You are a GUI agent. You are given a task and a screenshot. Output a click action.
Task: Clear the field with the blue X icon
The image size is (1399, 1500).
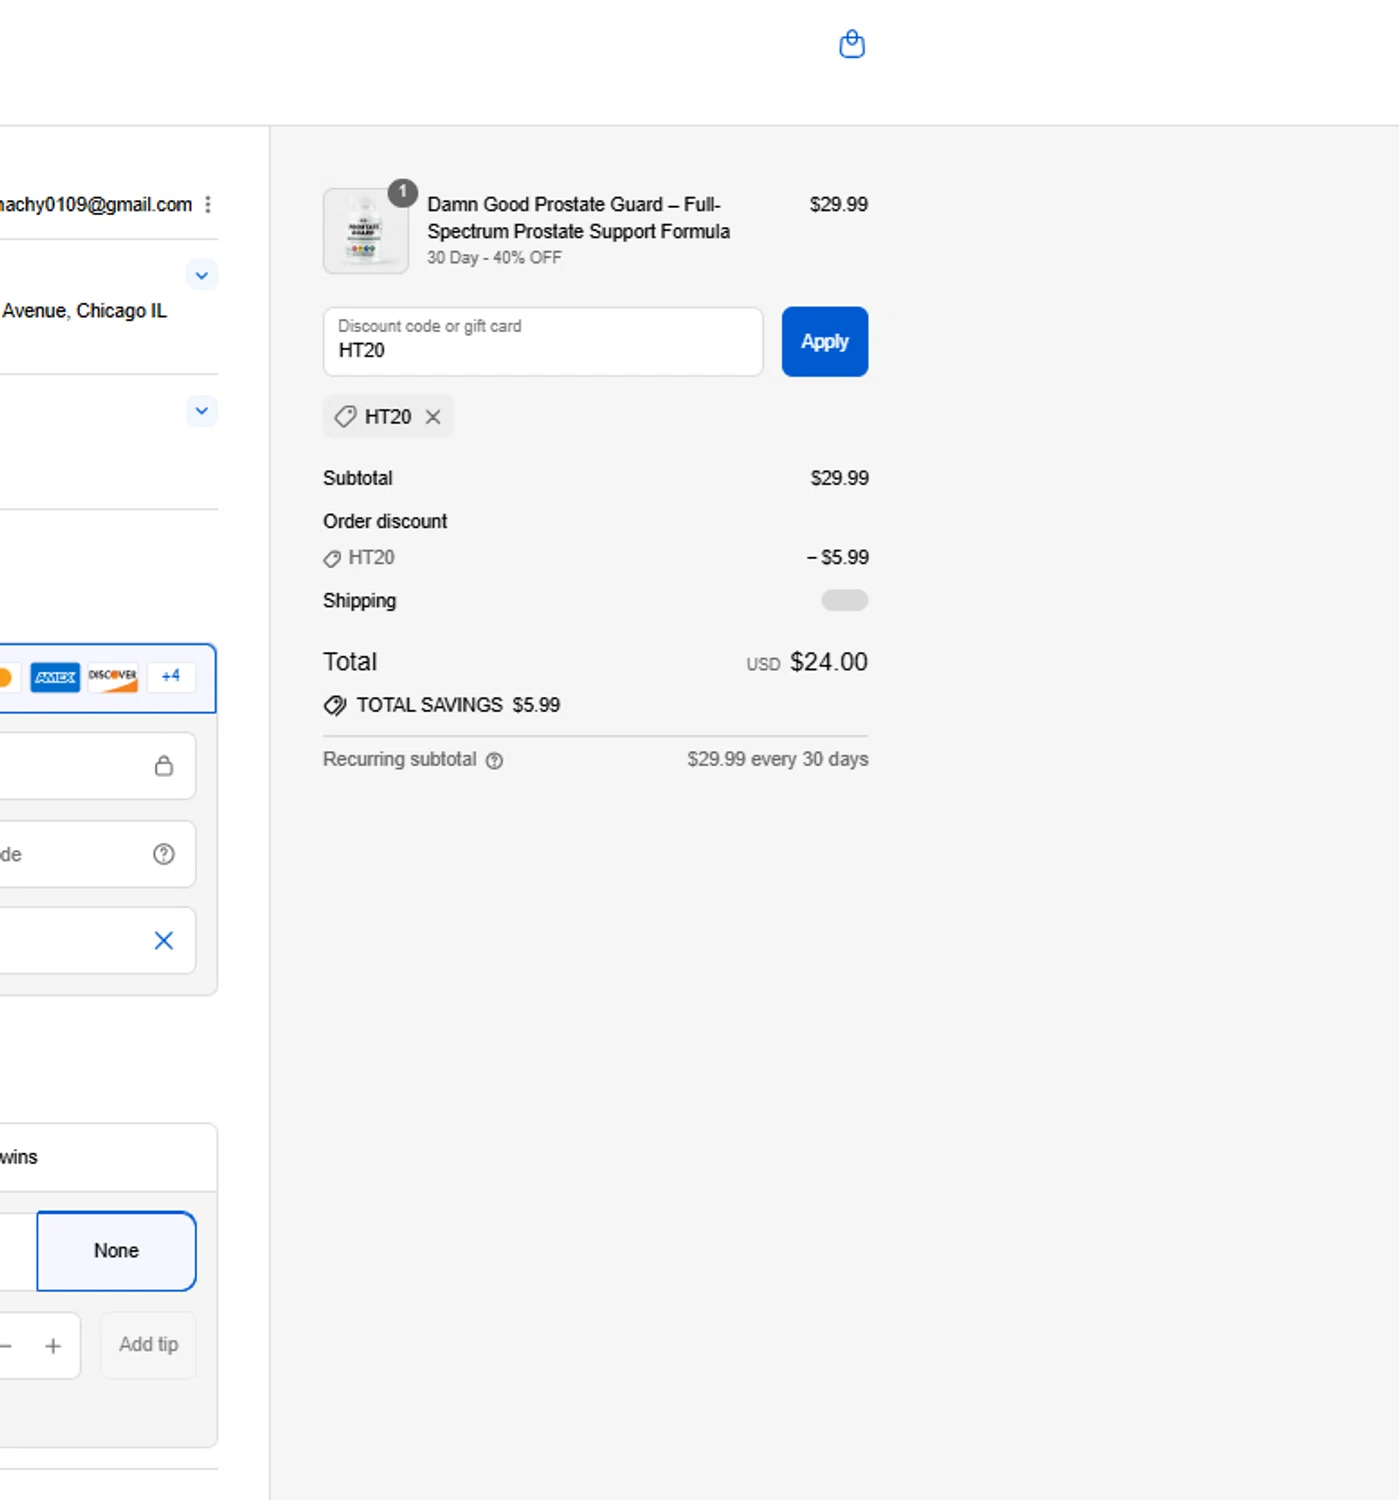[x=164, y=940]
